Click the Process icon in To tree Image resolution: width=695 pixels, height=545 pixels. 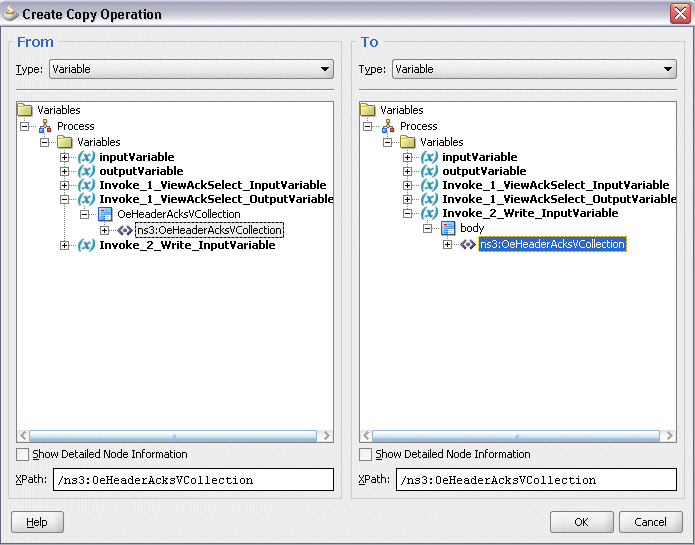388,126
